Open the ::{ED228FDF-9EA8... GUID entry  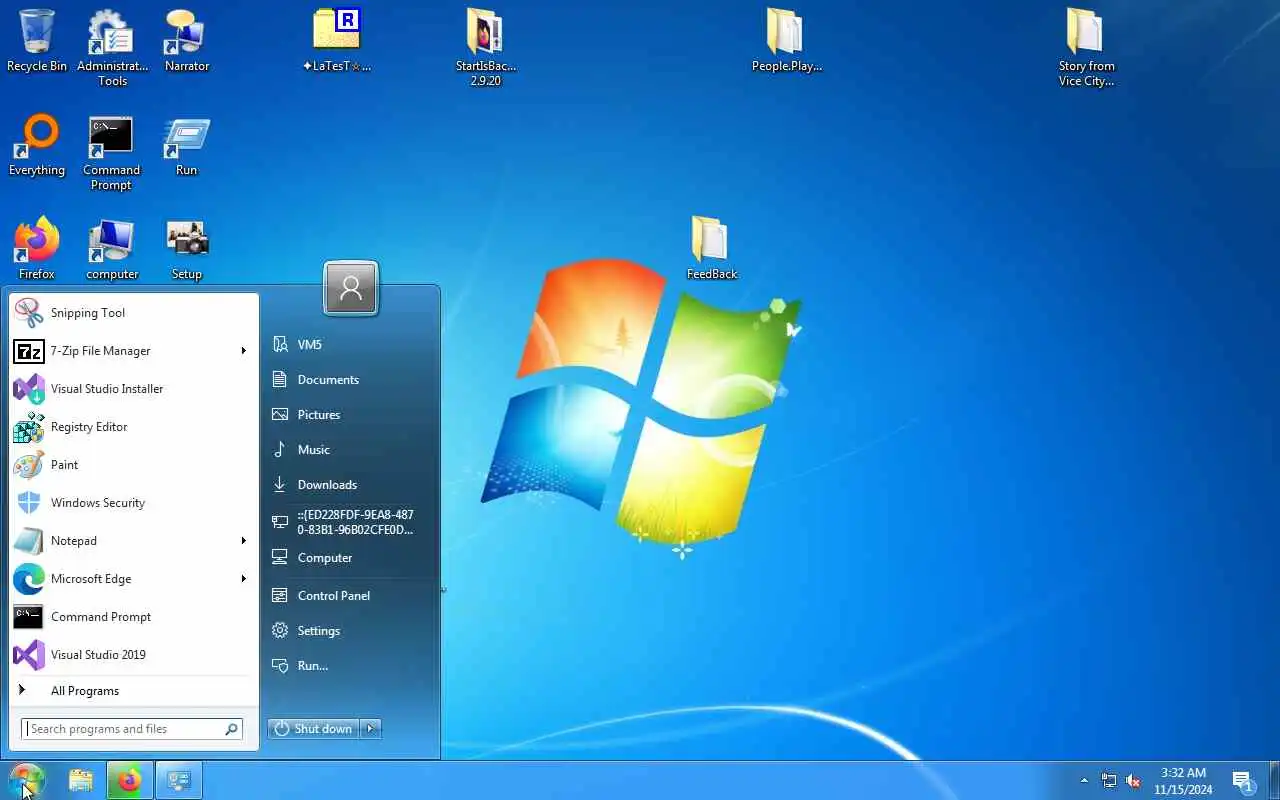point(351,522)
